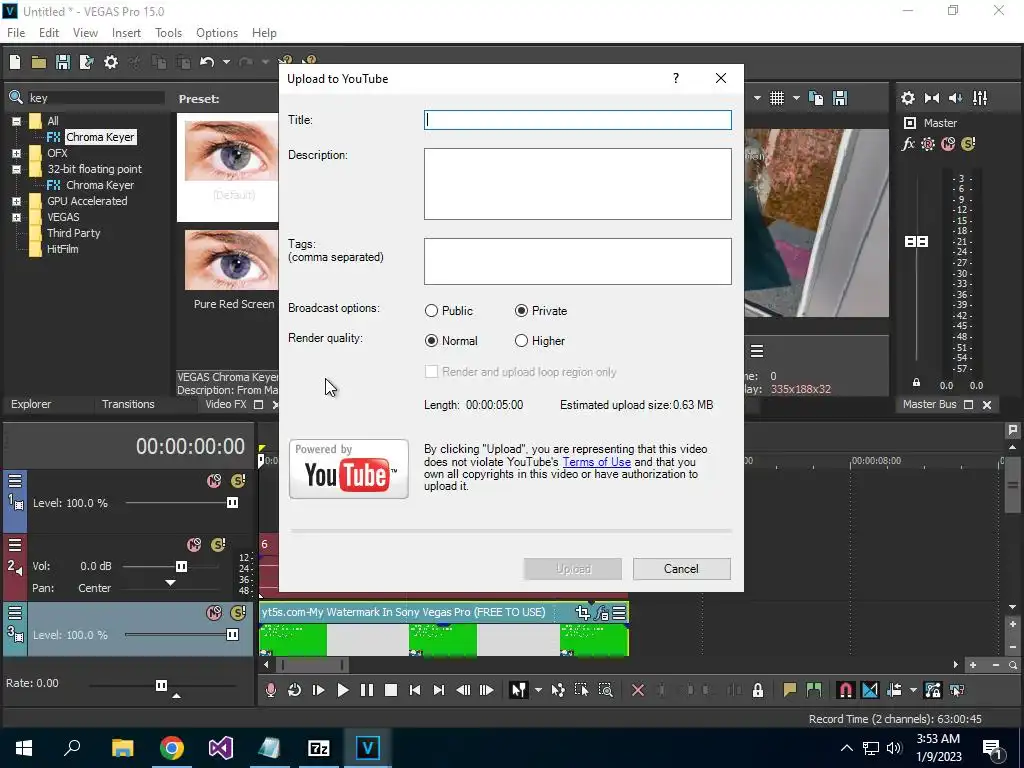This screenshot has height=768, width=1024.
Task: Click the Description text area
Action: (577, 184)
